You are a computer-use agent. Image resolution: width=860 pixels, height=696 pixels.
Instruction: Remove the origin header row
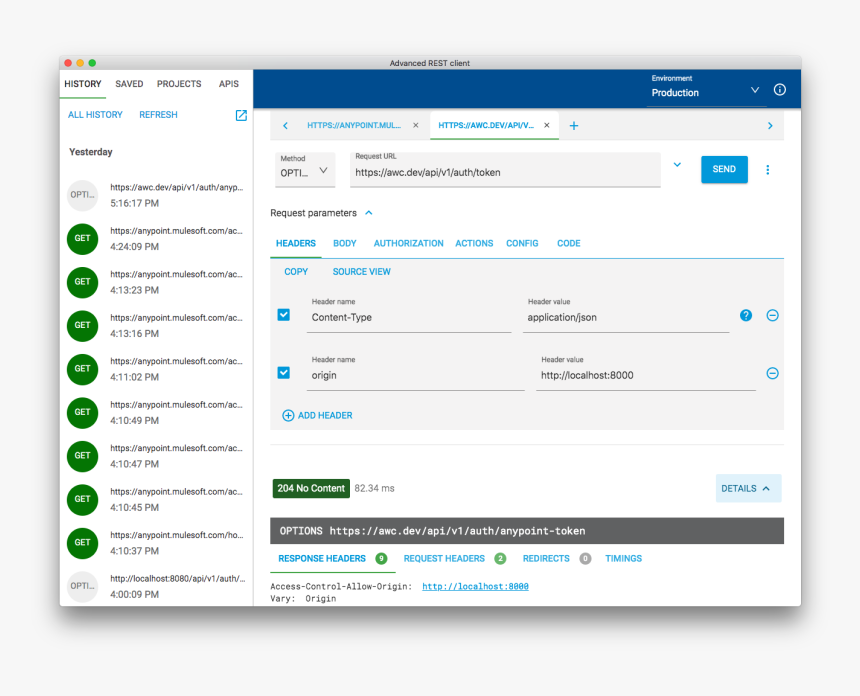click(772, 373)
